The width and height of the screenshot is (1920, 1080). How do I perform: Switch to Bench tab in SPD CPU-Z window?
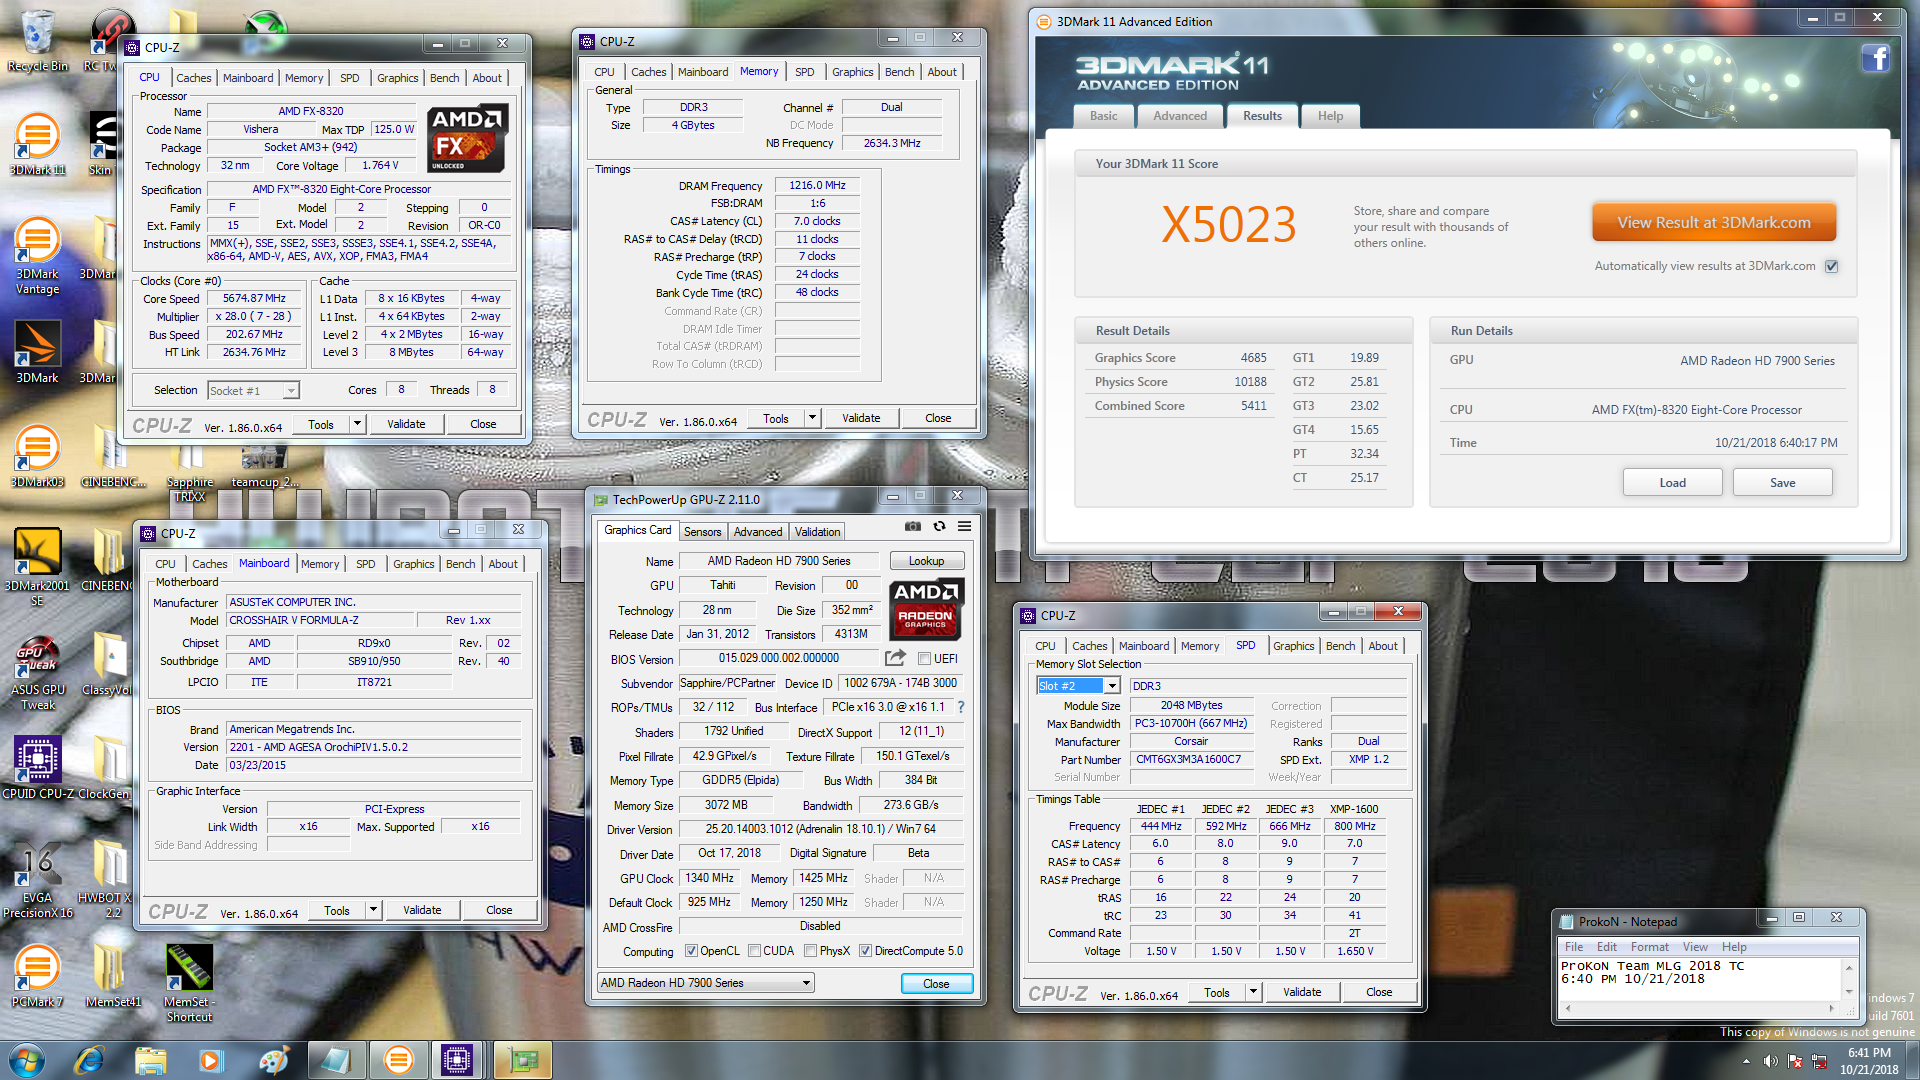(1340, 646)
